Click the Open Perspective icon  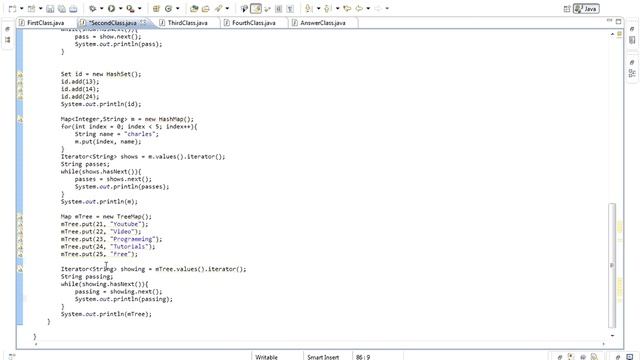[x=567, y=9]
